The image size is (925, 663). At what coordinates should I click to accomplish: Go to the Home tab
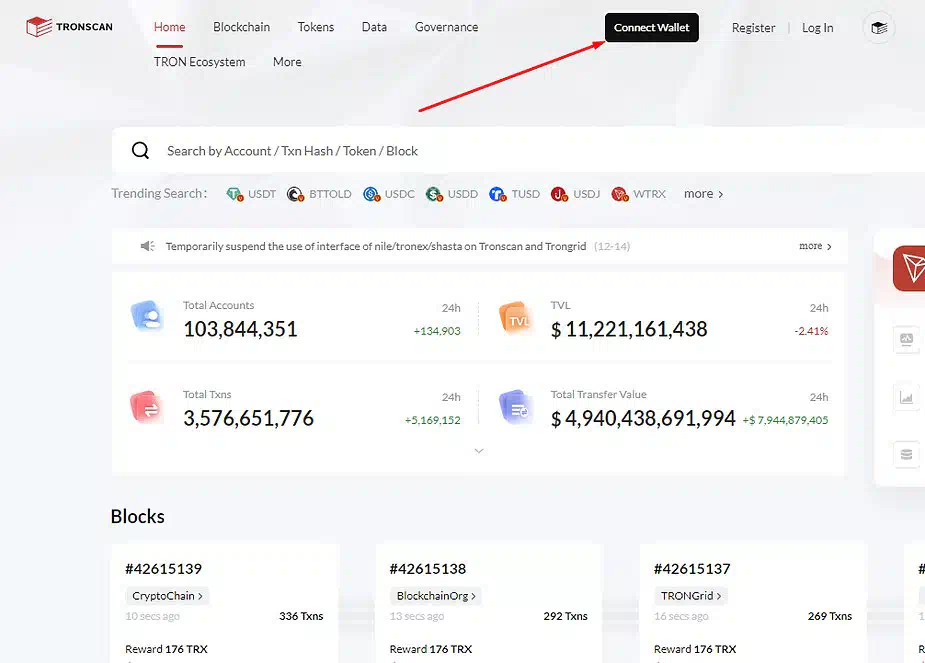click(169, 27)
